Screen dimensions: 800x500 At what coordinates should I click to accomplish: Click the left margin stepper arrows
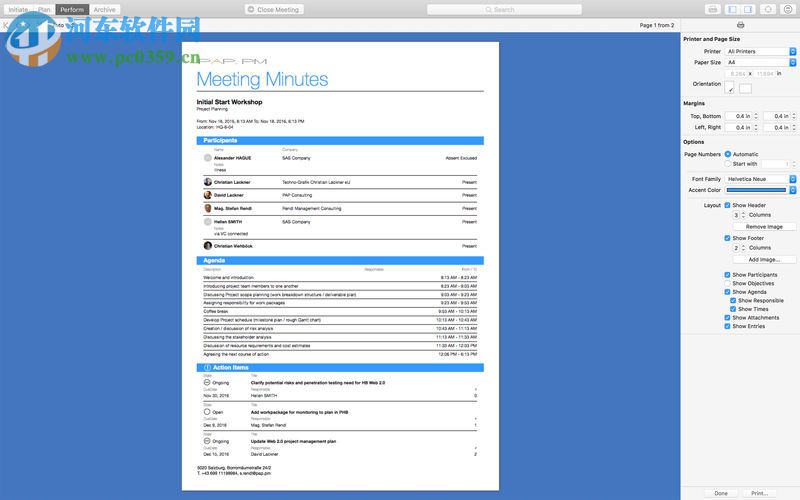click(756, 128)
